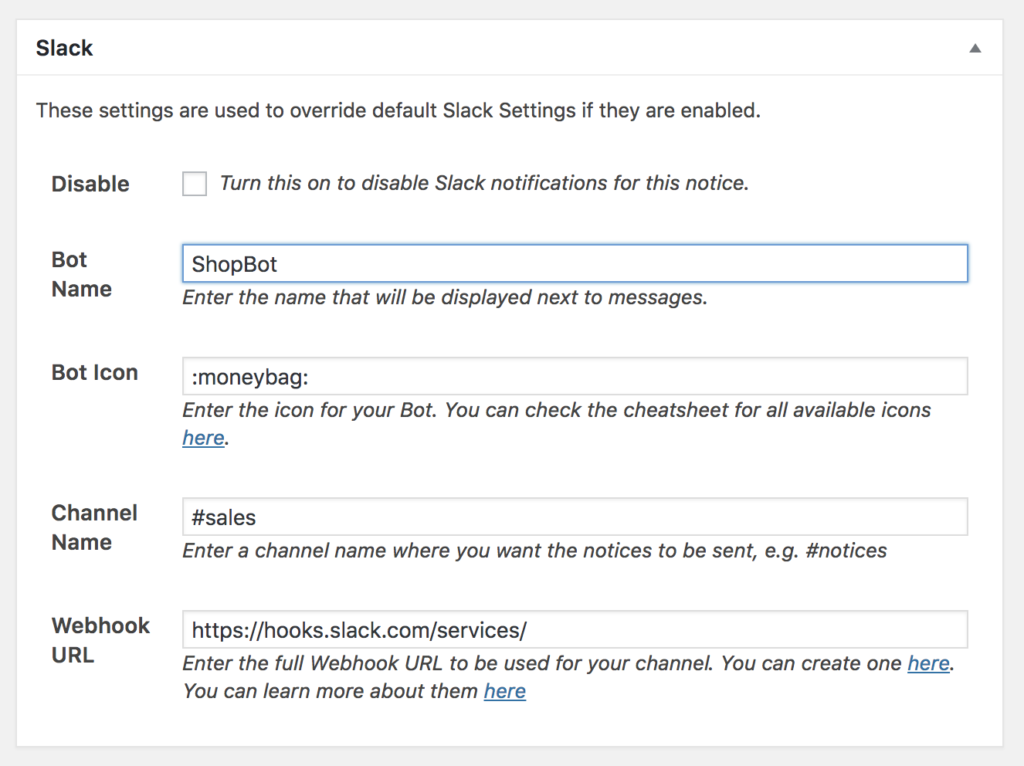The image size is (1024, 766).
Task: Open the icon cheatsheet 'here' link
Action: pos(203,438)
